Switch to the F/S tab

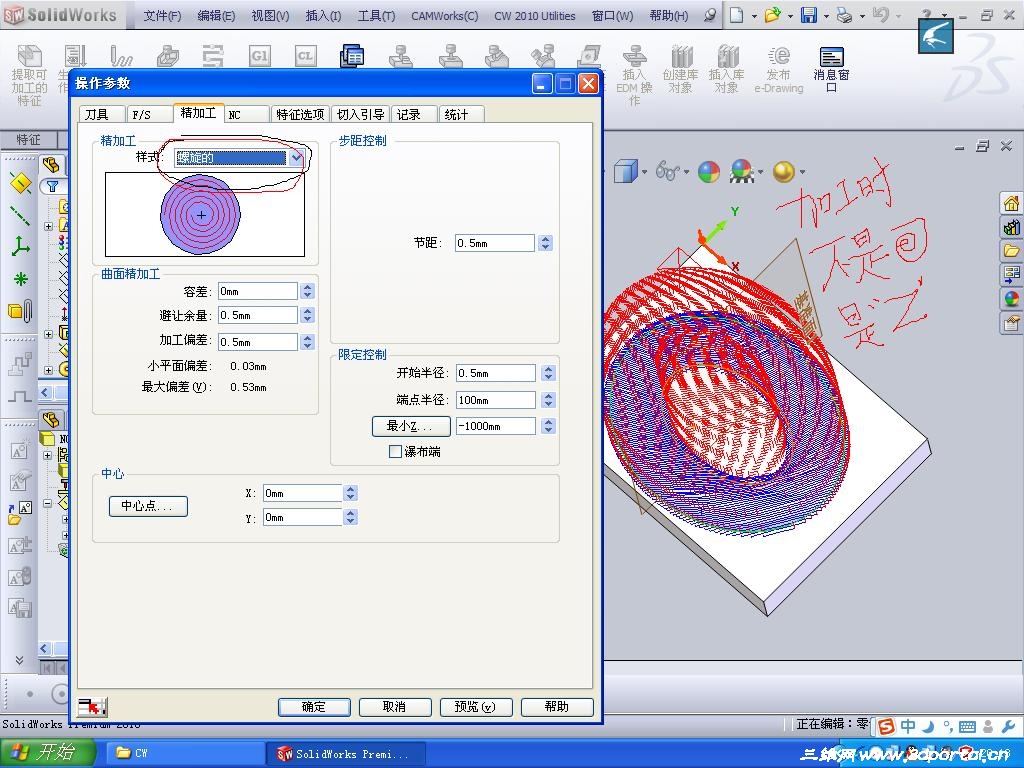tap(148, 114)
